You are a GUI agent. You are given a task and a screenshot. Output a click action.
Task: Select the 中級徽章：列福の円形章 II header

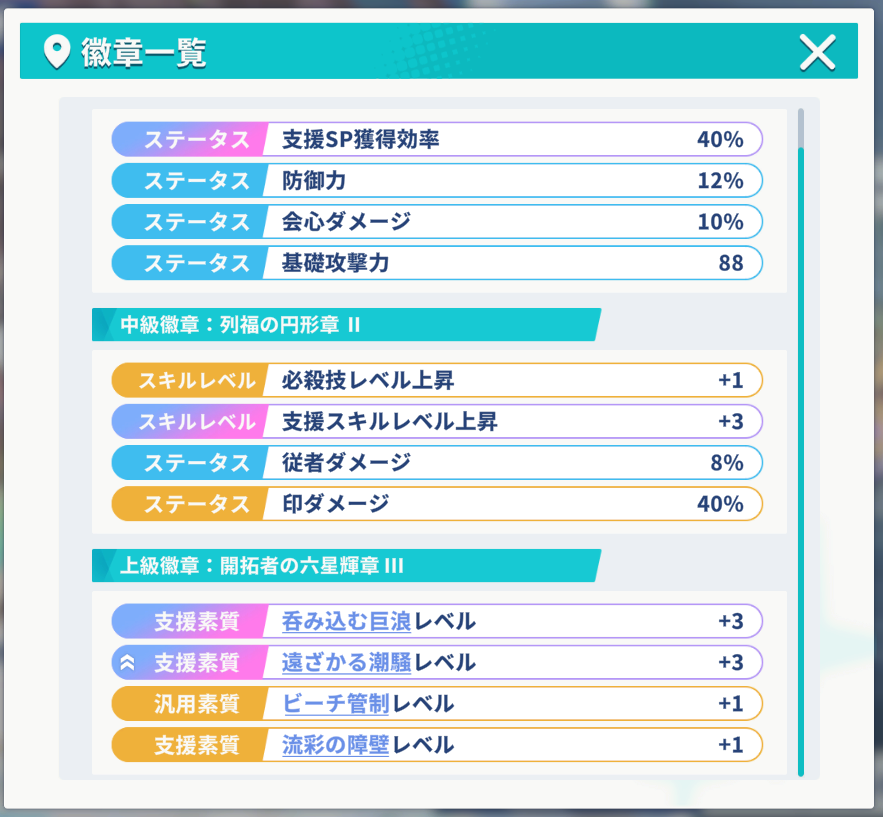point(346,324)
